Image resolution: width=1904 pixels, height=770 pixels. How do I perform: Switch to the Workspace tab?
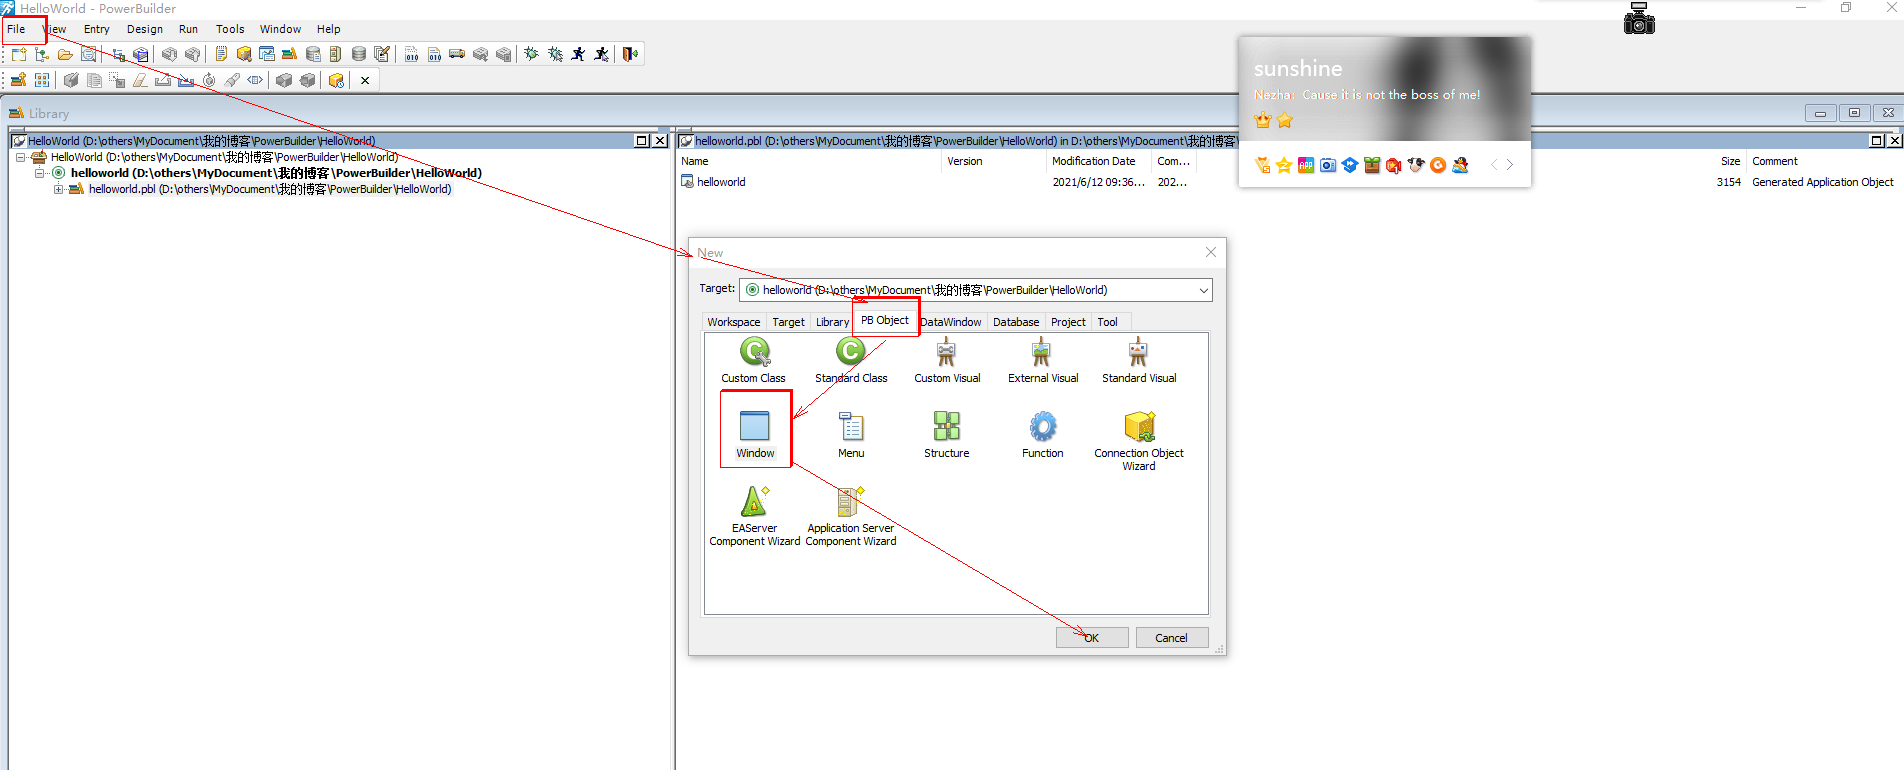pyautogui.click(x=734, y=322)
